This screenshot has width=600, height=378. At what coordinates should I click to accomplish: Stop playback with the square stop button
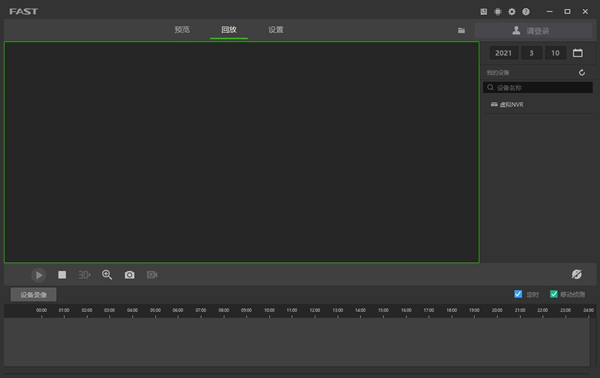pyautogui.click(x=62, y=275)
